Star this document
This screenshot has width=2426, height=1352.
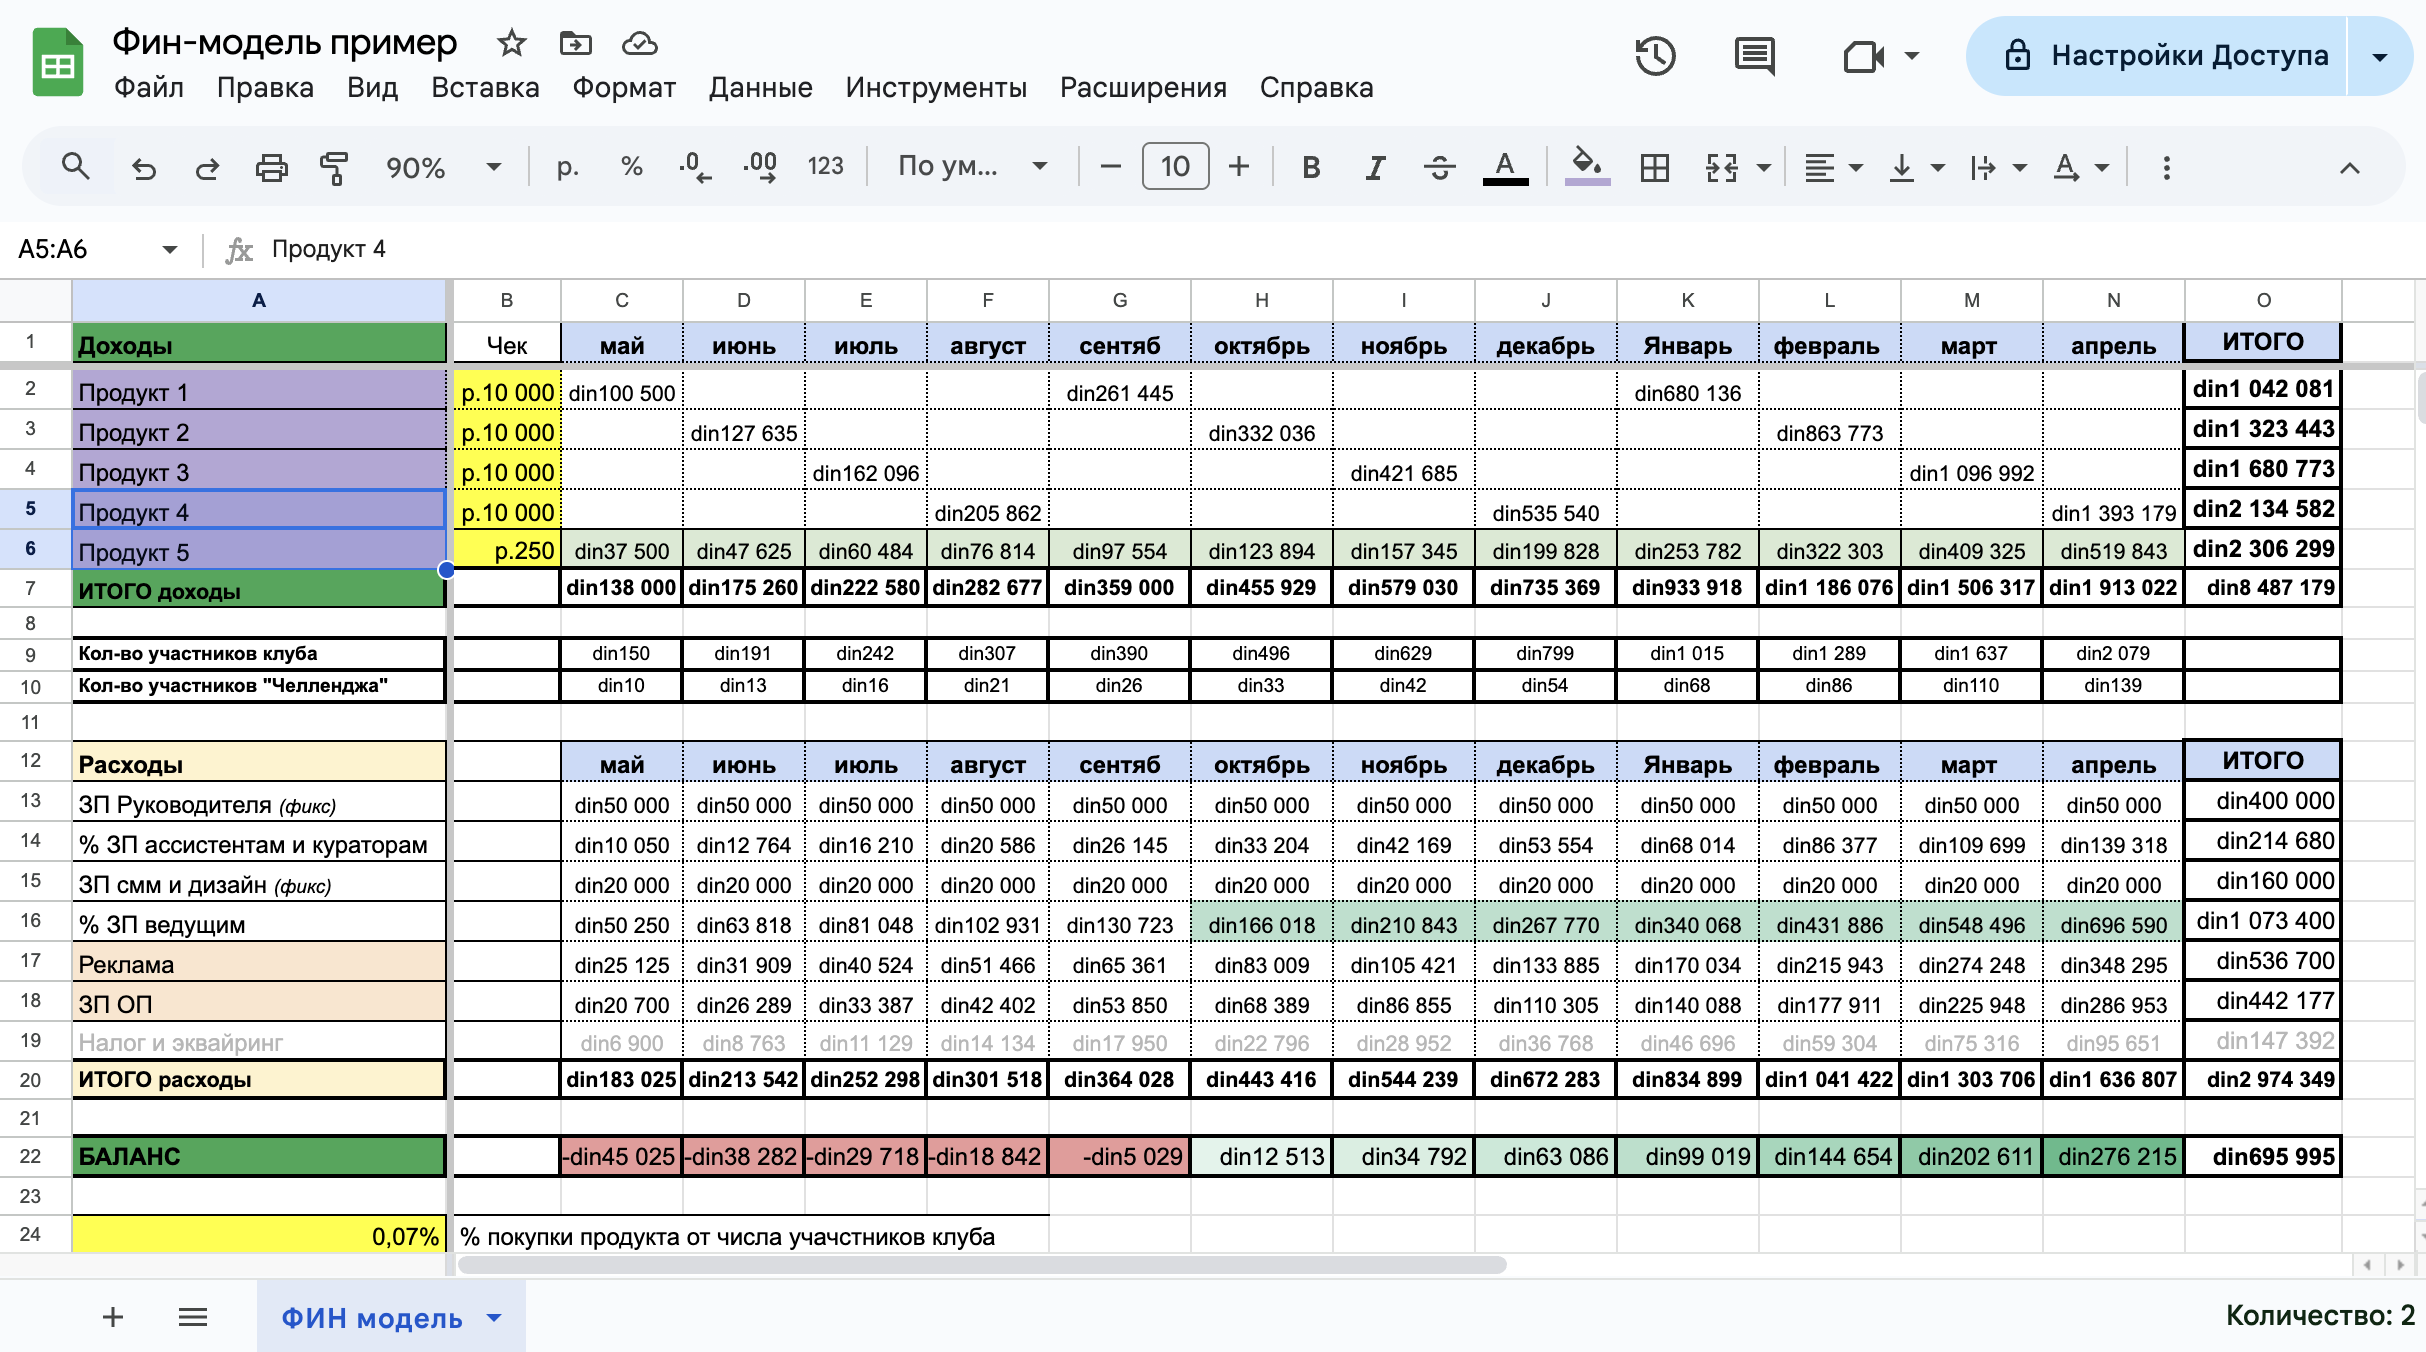point(511,43)
